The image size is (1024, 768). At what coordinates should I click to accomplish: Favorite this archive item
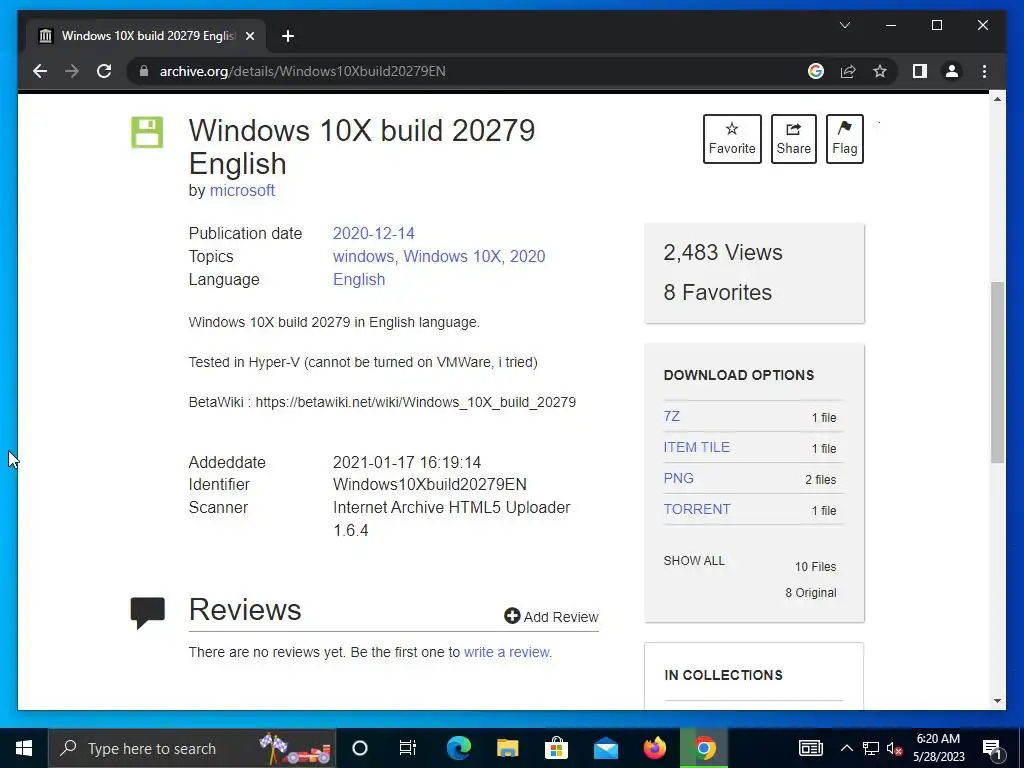click(732, 138)
